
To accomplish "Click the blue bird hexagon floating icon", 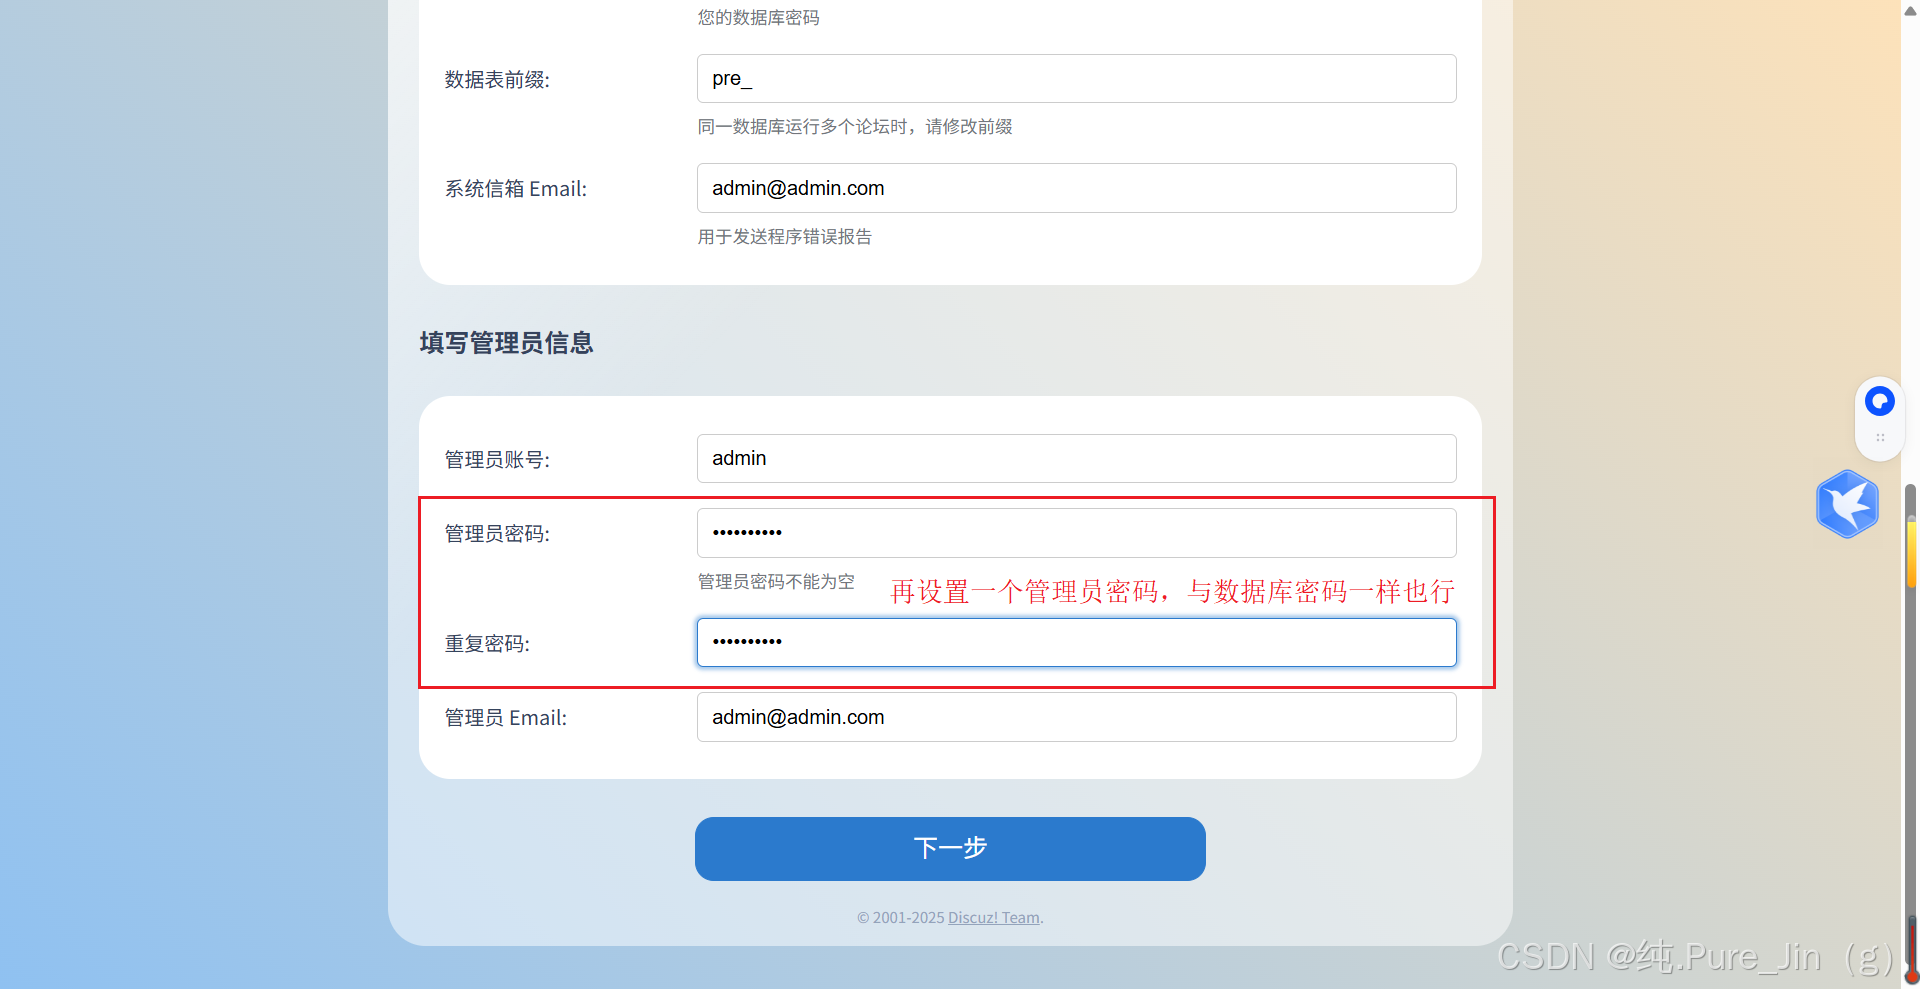I will (1847, 504).
